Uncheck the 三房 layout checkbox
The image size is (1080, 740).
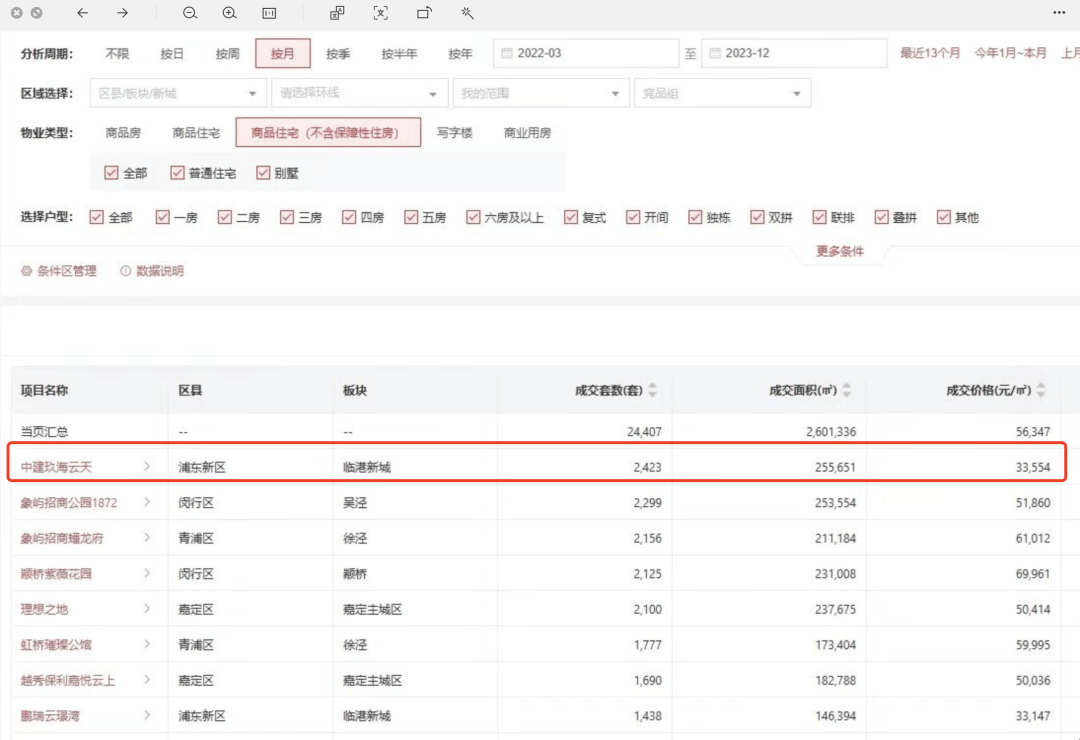pos(287,217)
